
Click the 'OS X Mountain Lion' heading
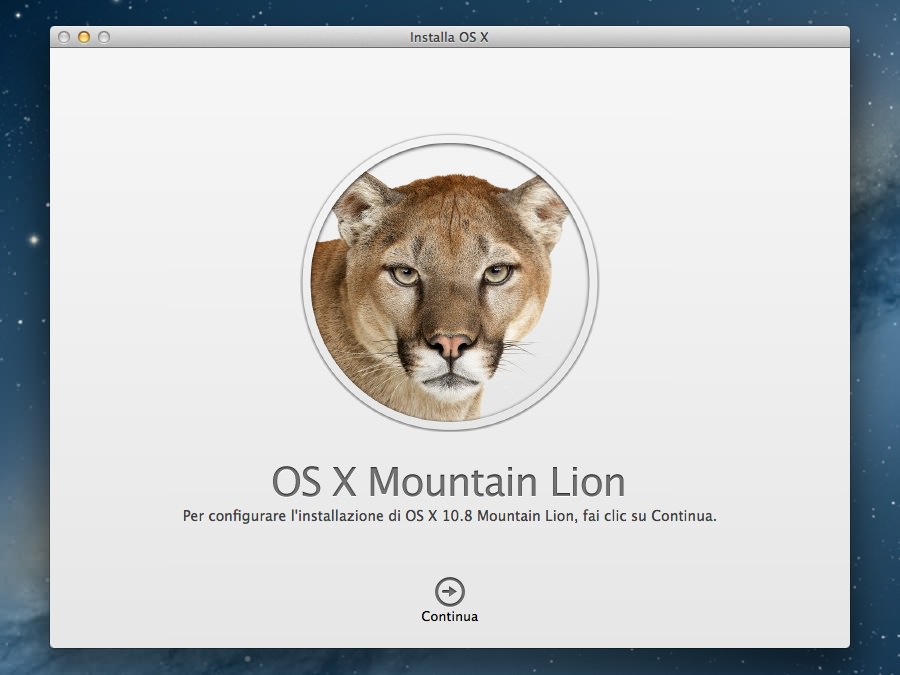(449, 482)
